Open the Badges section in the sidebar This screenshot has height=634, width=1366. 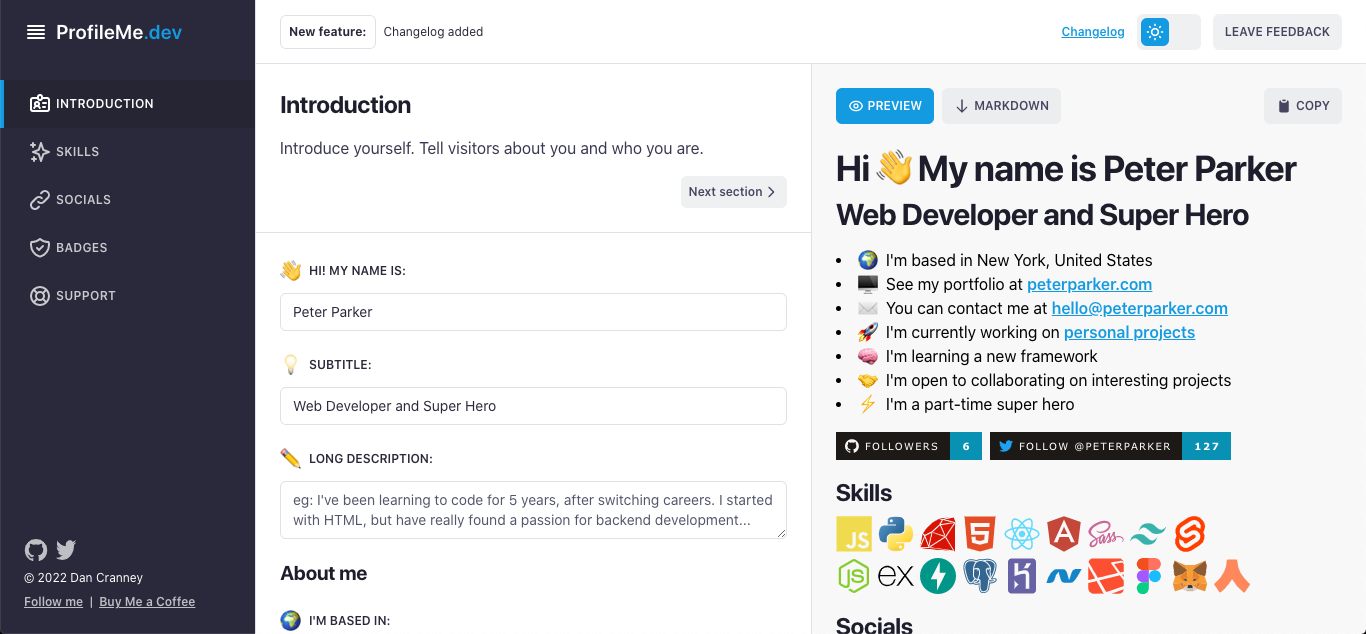point(81,247)
